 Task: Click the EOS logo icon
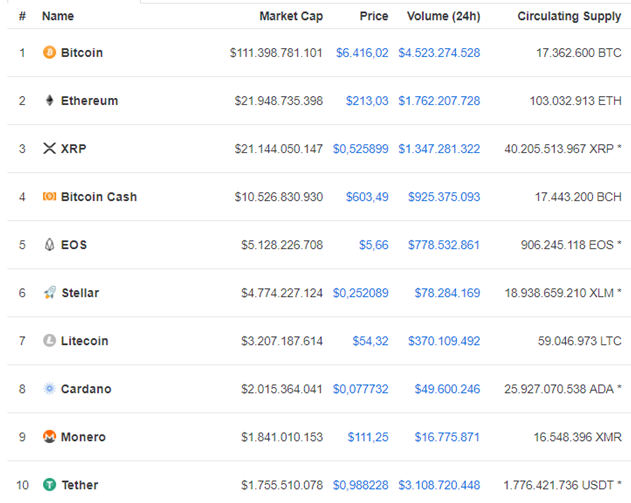[x=49, y=244]
